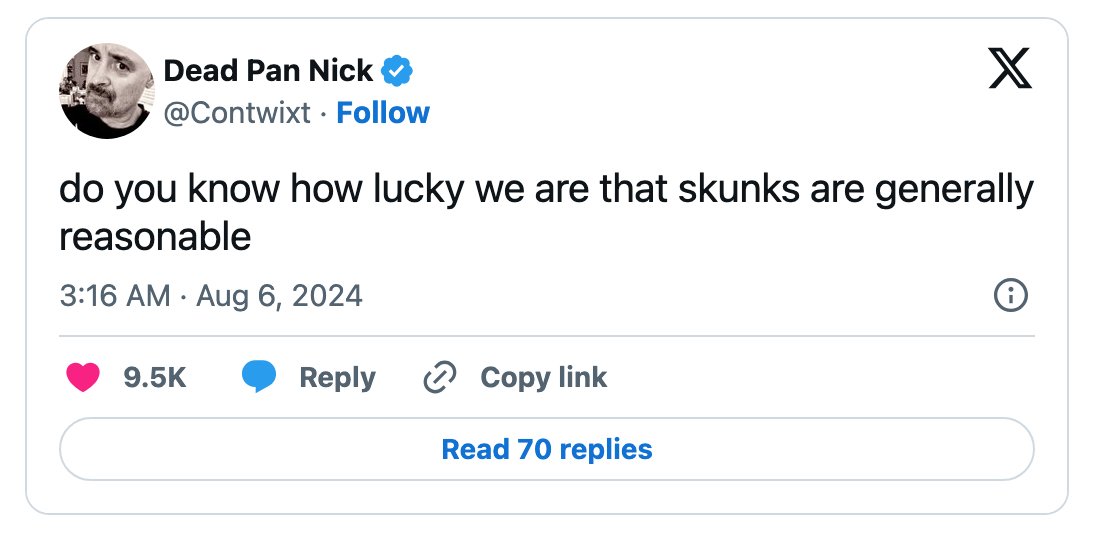Image resolution: width=1093 pixels, height=541 pixels.
Task: Click the Copy link label
Action: coord(544,377)
